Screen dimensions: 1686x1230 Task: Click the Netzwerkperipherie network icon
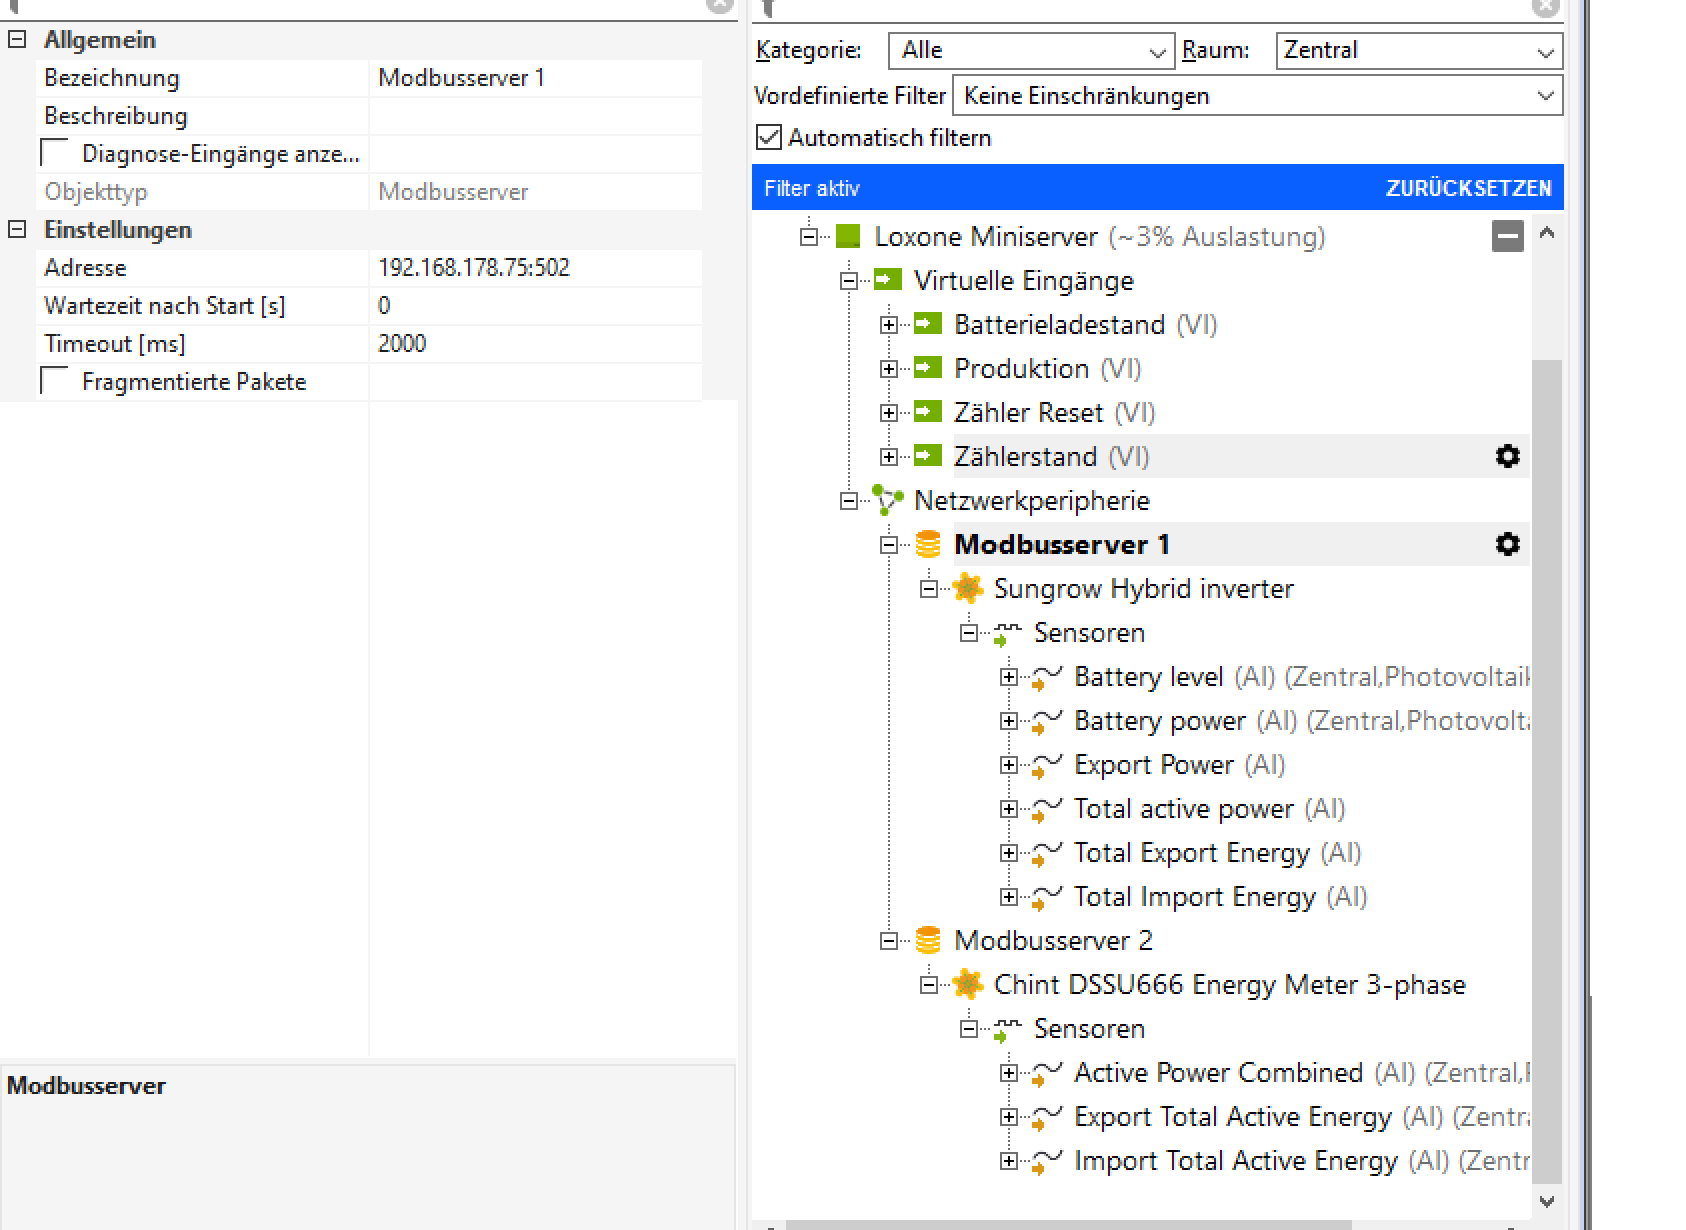click(x=887, y=501)
